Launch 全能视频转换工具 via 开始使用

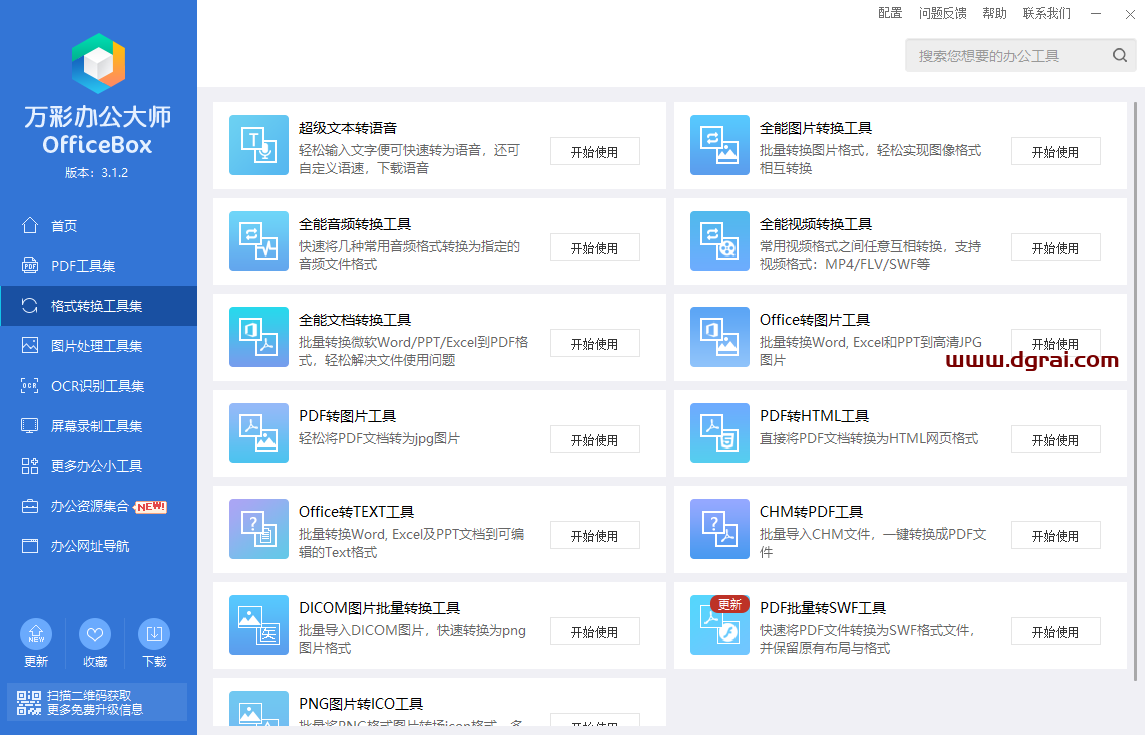coord(1055,247)
